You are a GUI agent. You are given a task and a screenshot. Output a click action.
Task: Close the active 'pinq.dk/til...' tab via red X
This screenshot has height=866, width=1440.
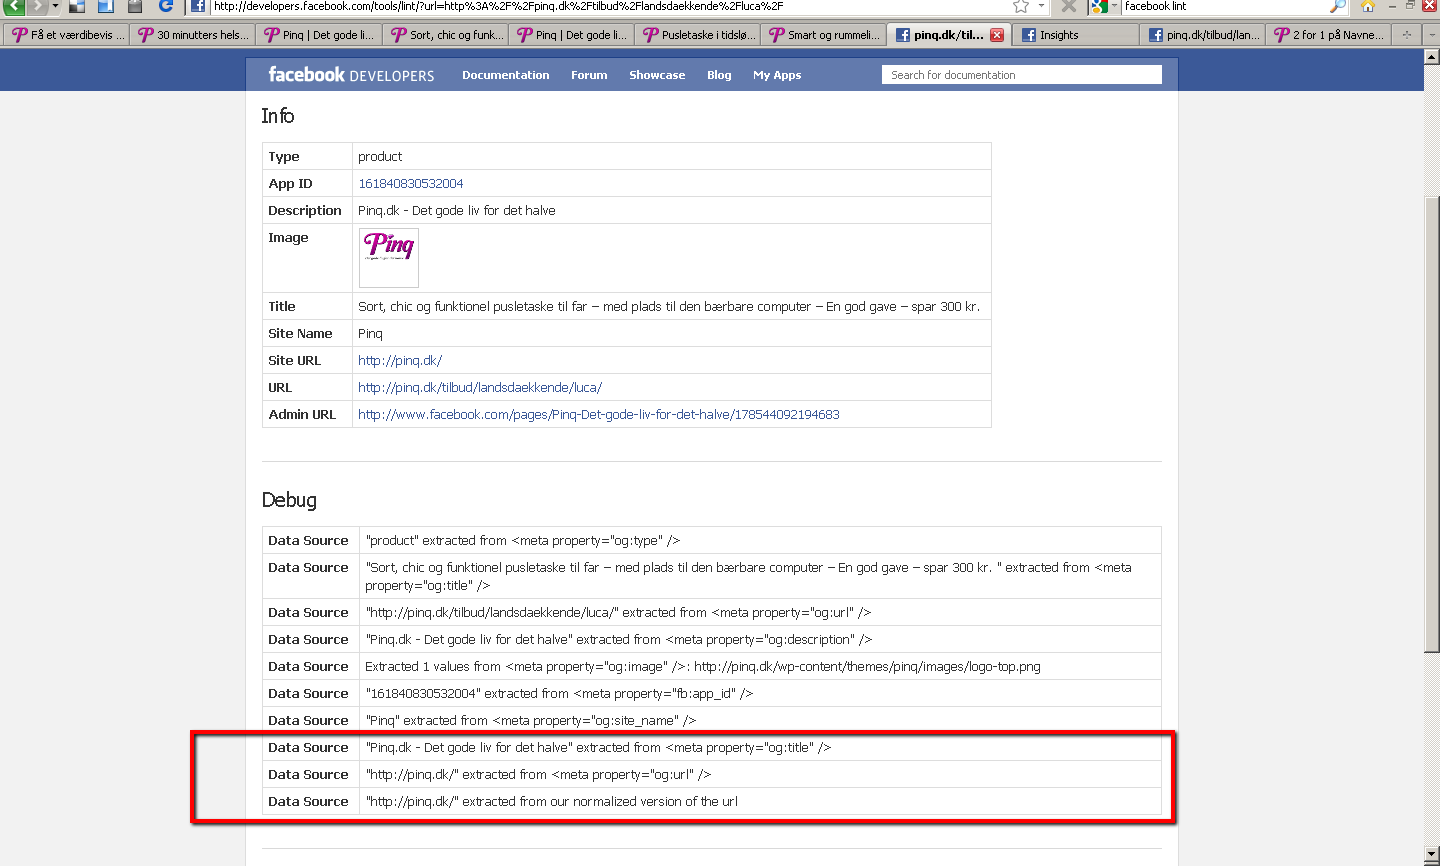pos(997,35)
